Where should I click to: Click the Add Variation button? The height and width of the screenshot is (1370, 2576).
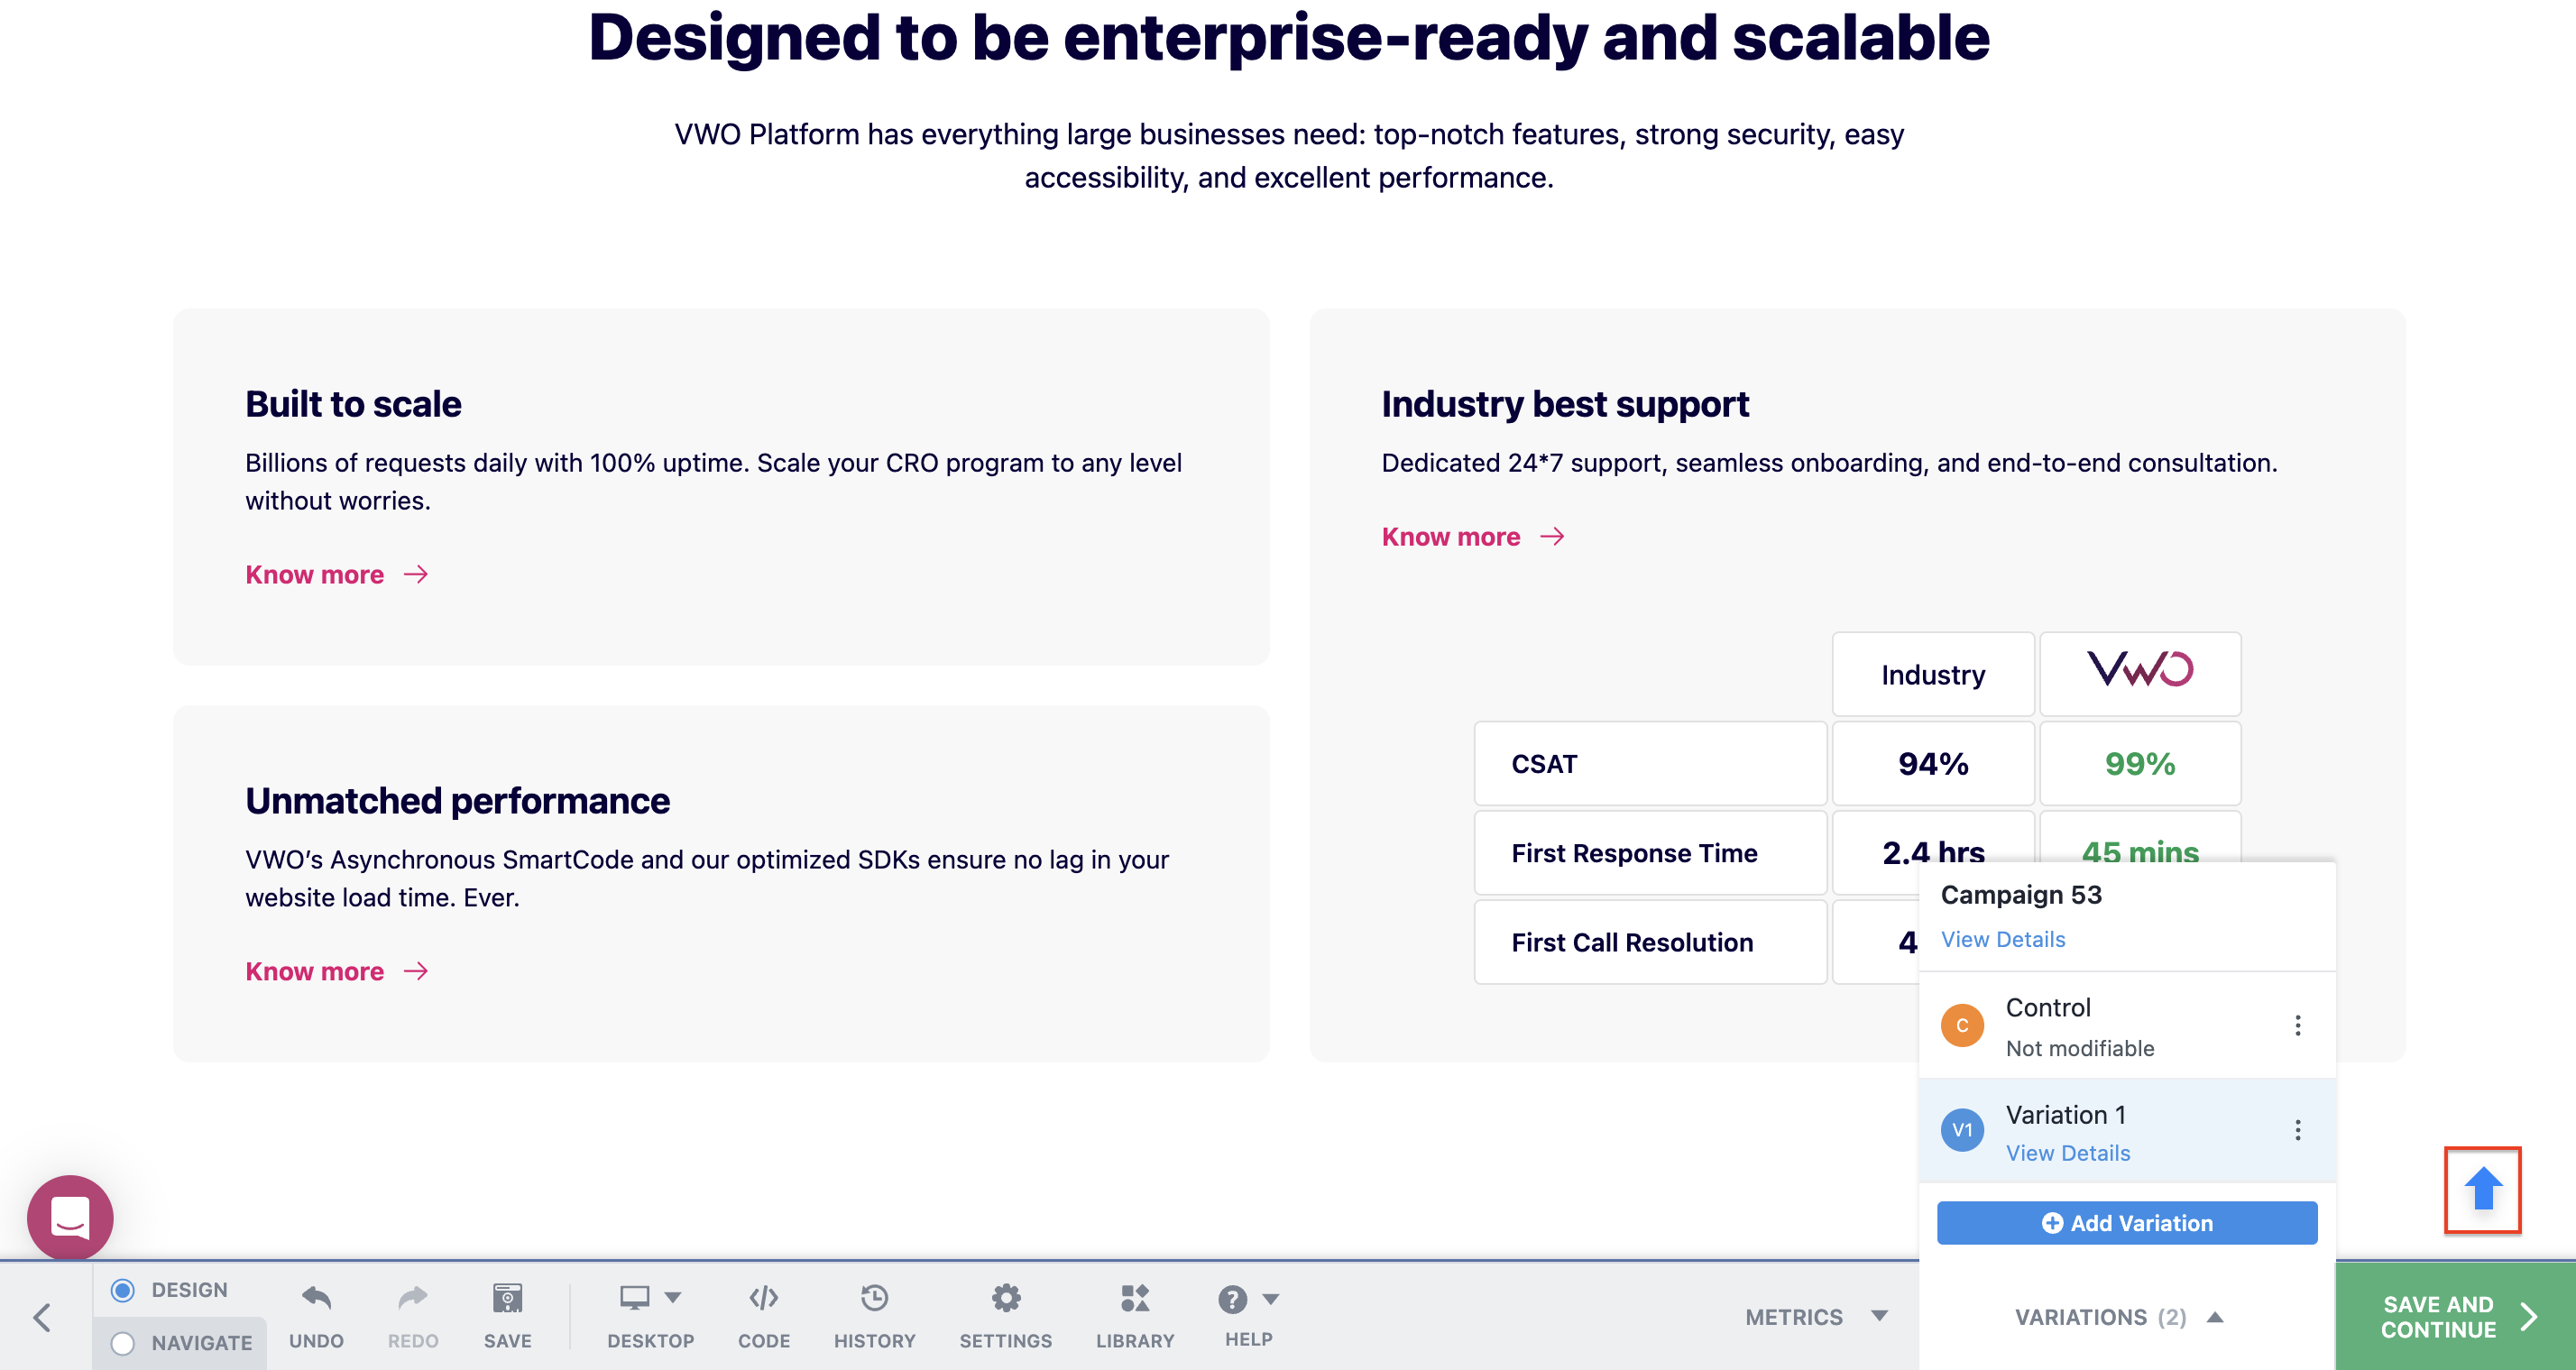click(x=2127, y=1223)
